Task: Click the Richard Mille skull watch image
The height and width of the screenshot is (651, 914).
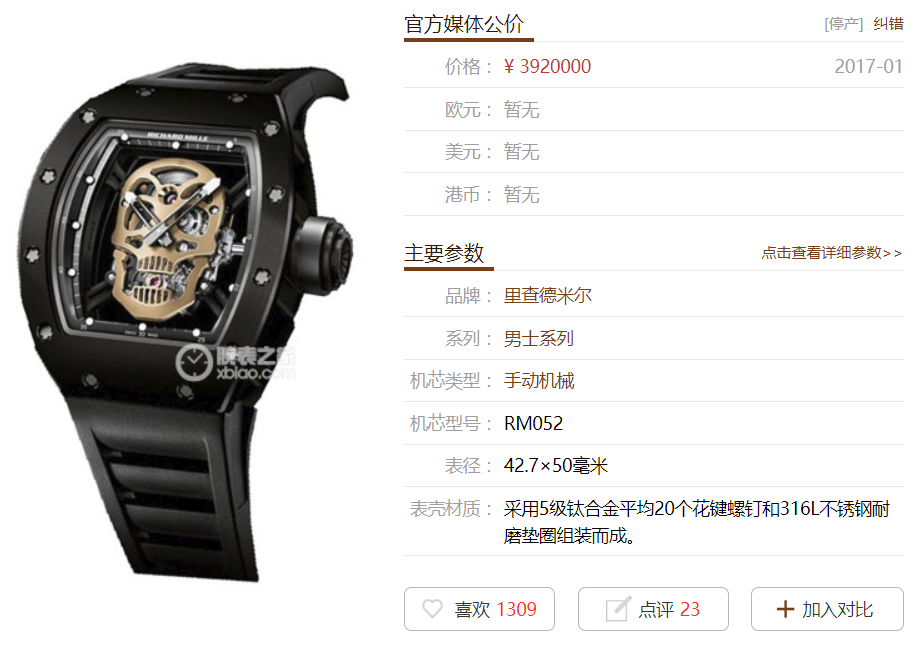Action: click(185, 319)
